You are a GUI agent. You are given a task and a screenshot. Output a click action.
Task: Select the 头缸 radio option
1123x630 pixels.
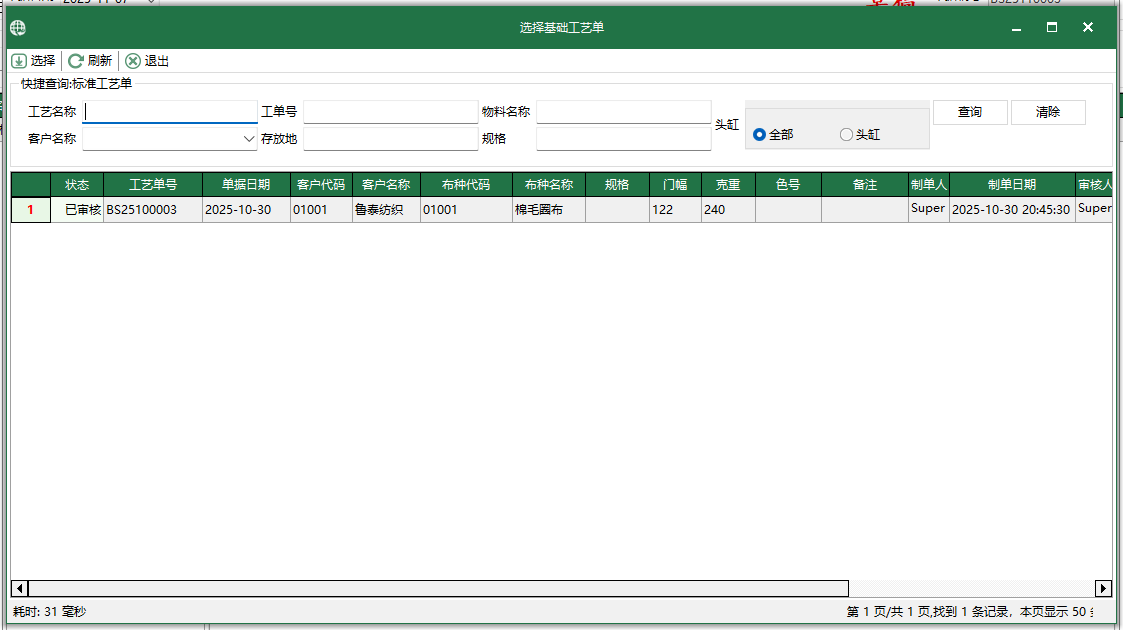847,134
